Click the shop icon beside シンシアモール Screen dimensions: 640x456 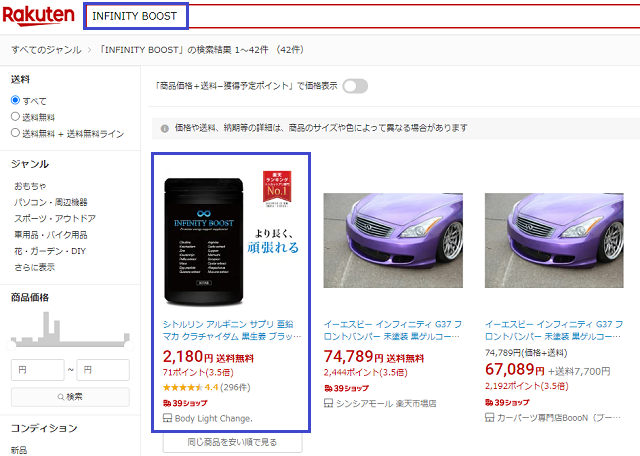[x=329, y=403]
